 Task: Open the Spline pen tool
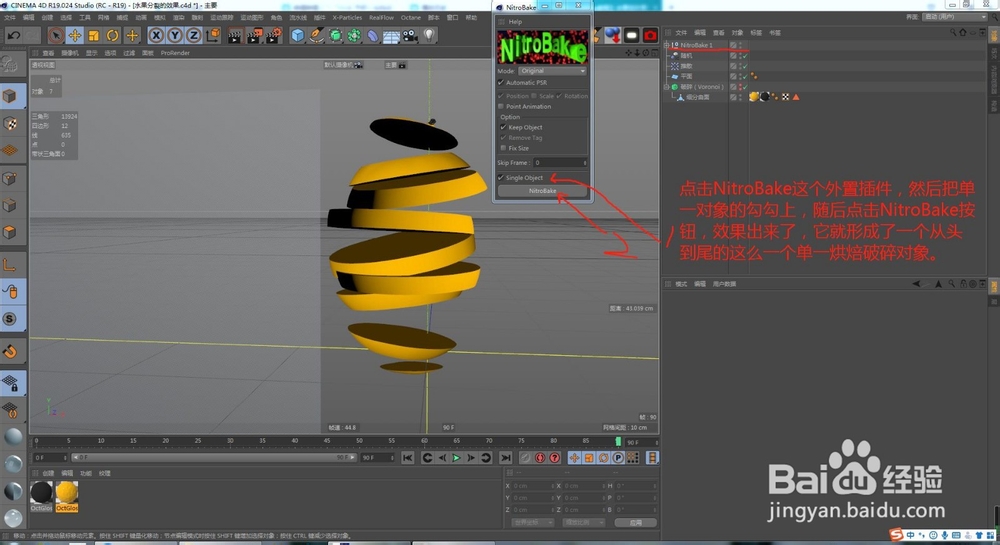[316, 36]
